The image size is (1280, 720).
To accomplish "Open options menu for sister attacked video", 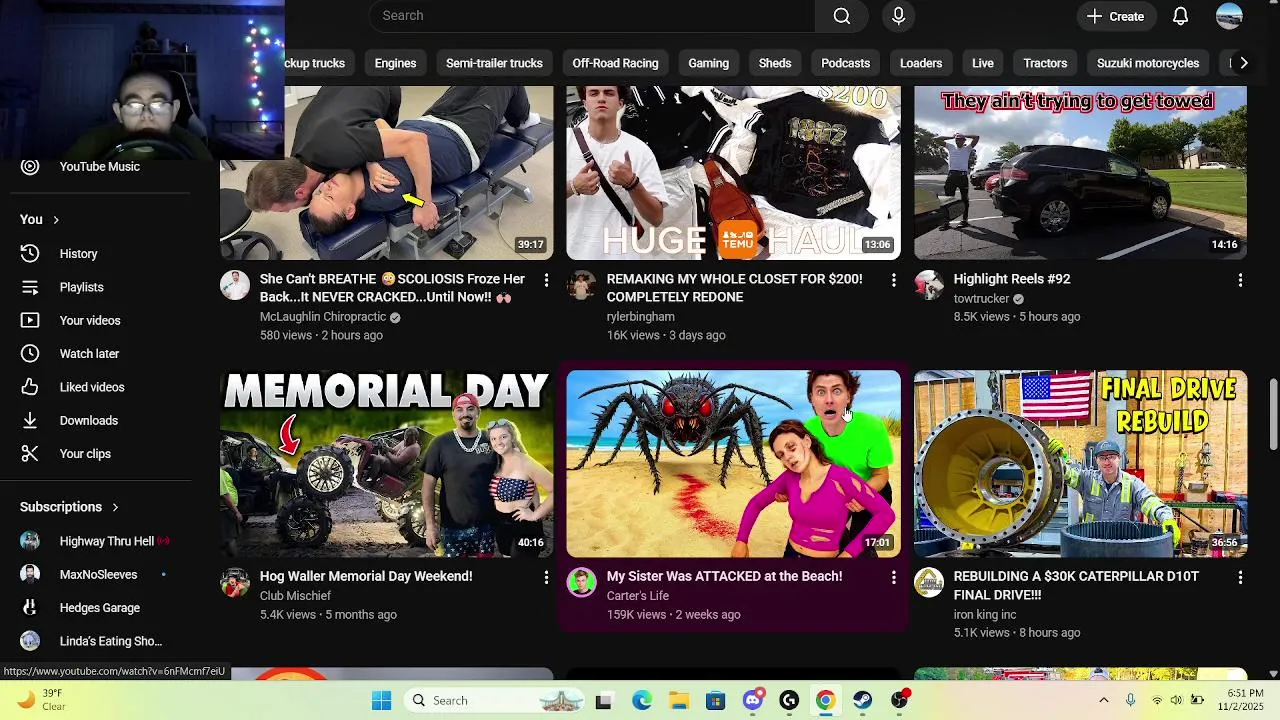I will (x=893, y=578).
